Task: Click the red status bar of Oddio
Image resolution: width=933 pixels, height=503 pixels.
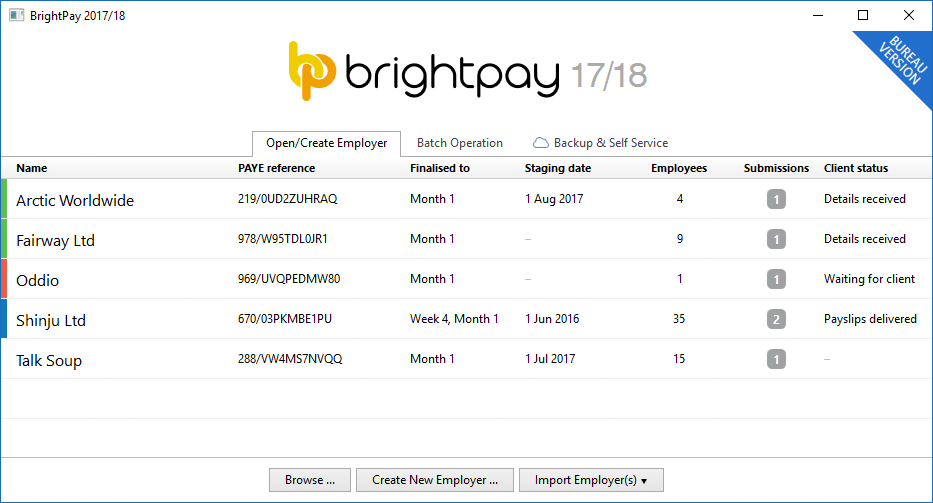Action: click(x=4, y=279)
